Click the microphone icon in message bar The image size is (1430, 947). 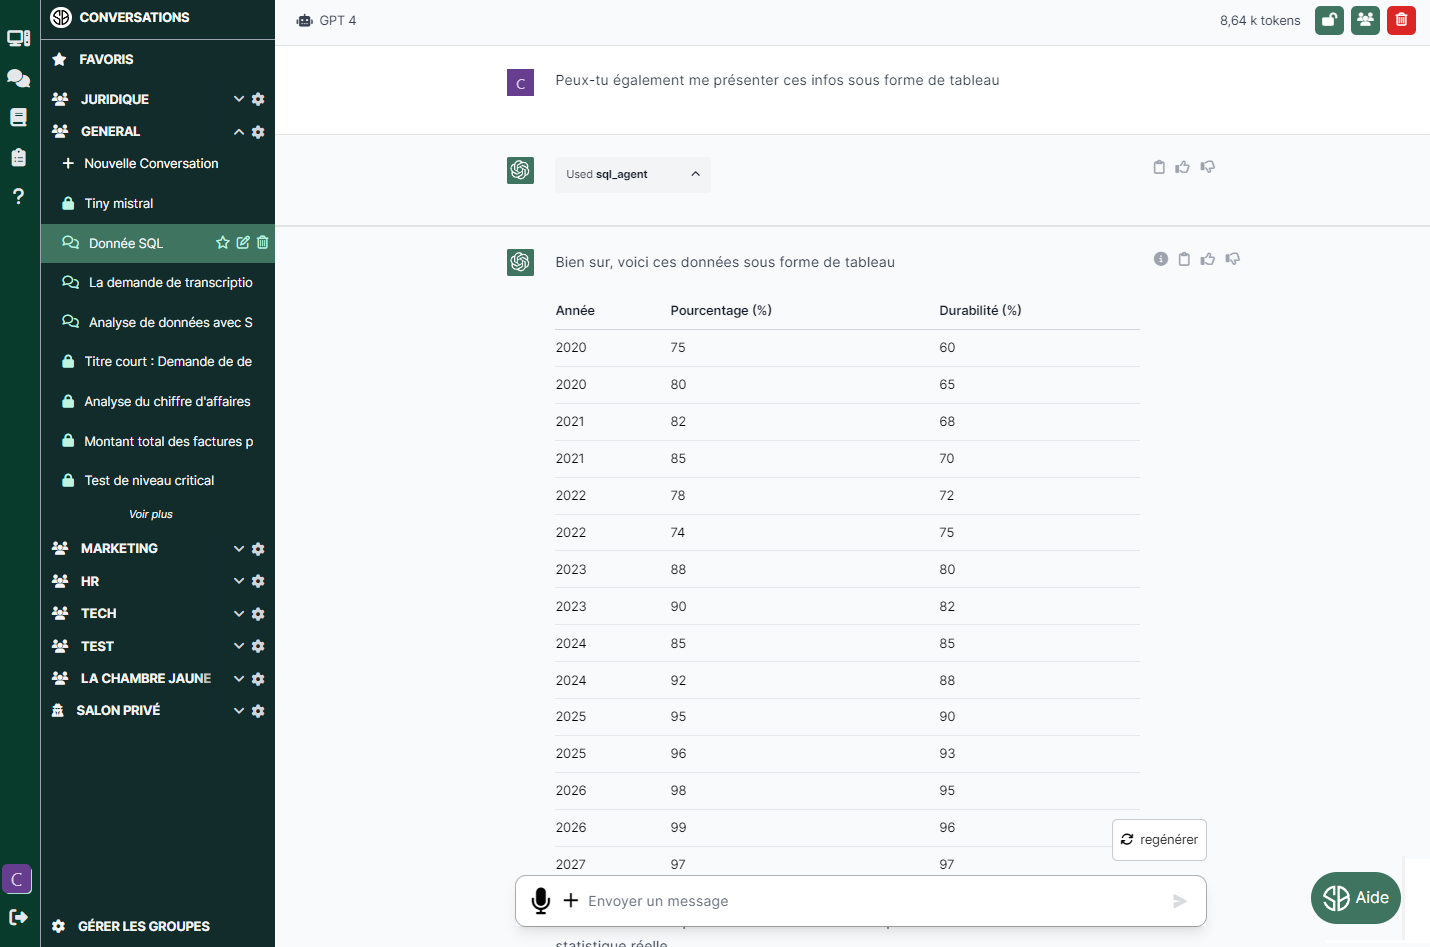click(541, 901)
